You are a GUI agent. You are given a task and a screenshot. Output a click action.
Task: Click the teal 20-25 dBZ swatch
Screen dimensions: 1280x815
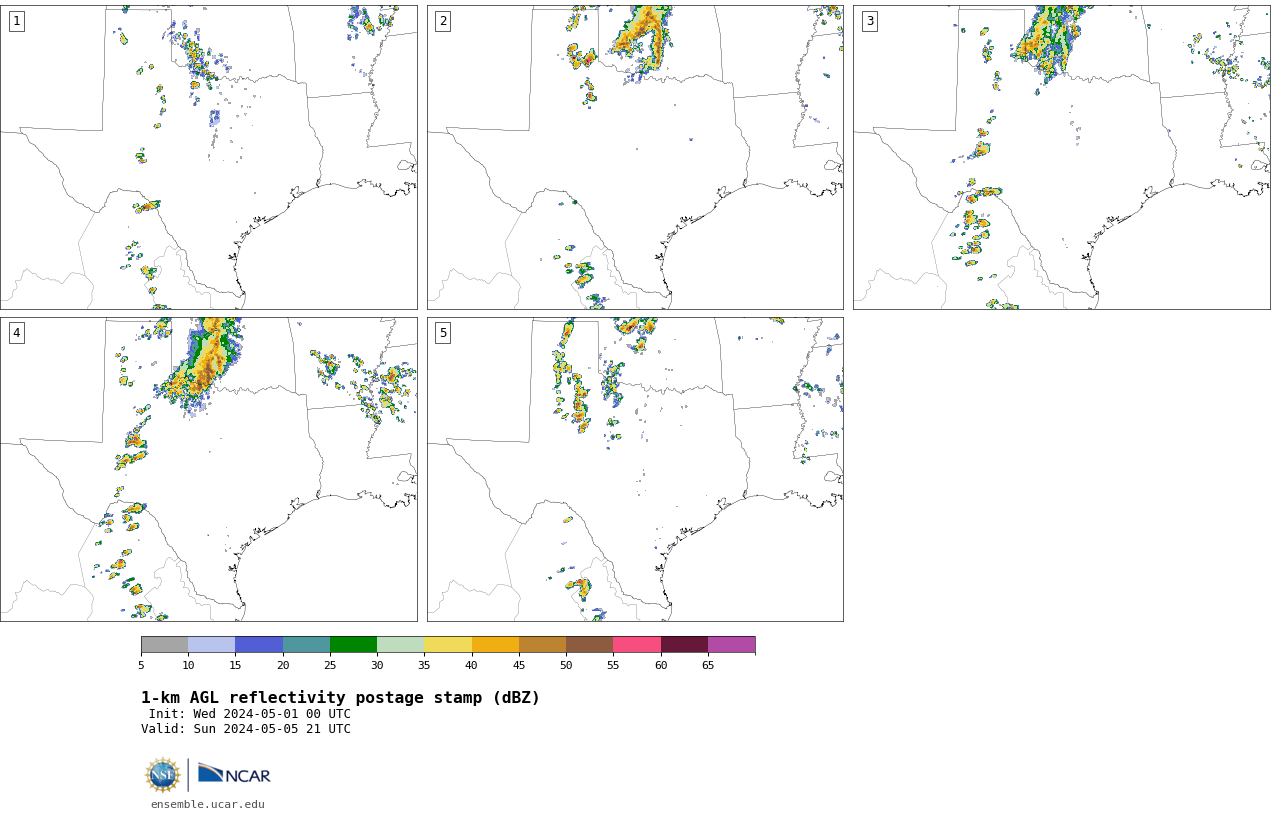click(306, 644)
